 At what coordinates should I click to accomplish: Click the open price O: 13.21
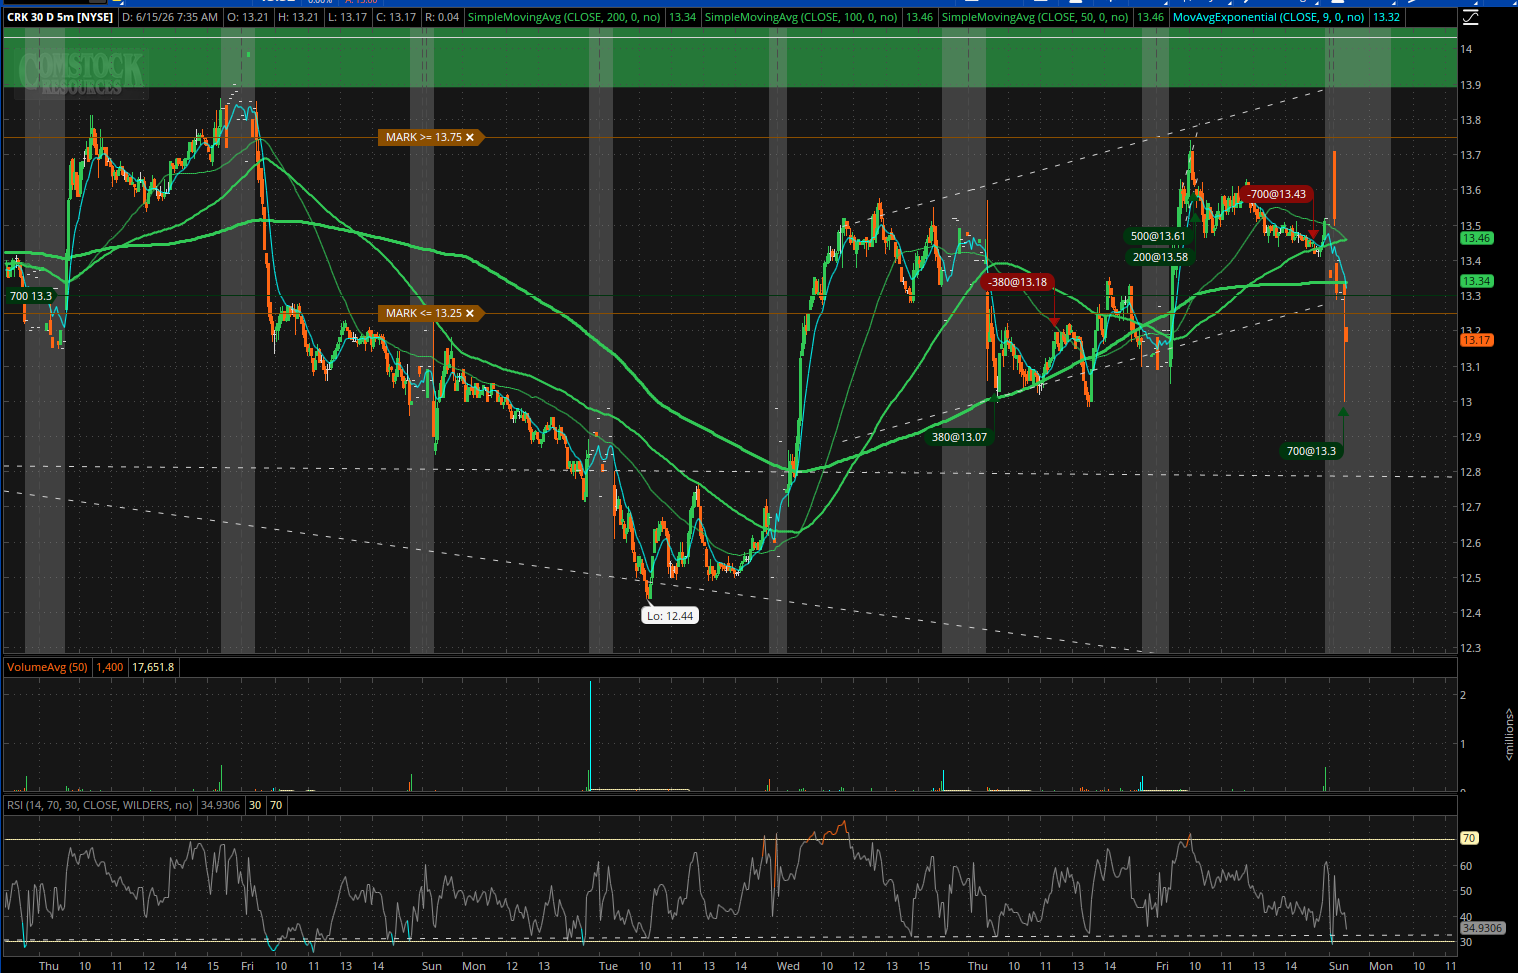tap(248, 17)
